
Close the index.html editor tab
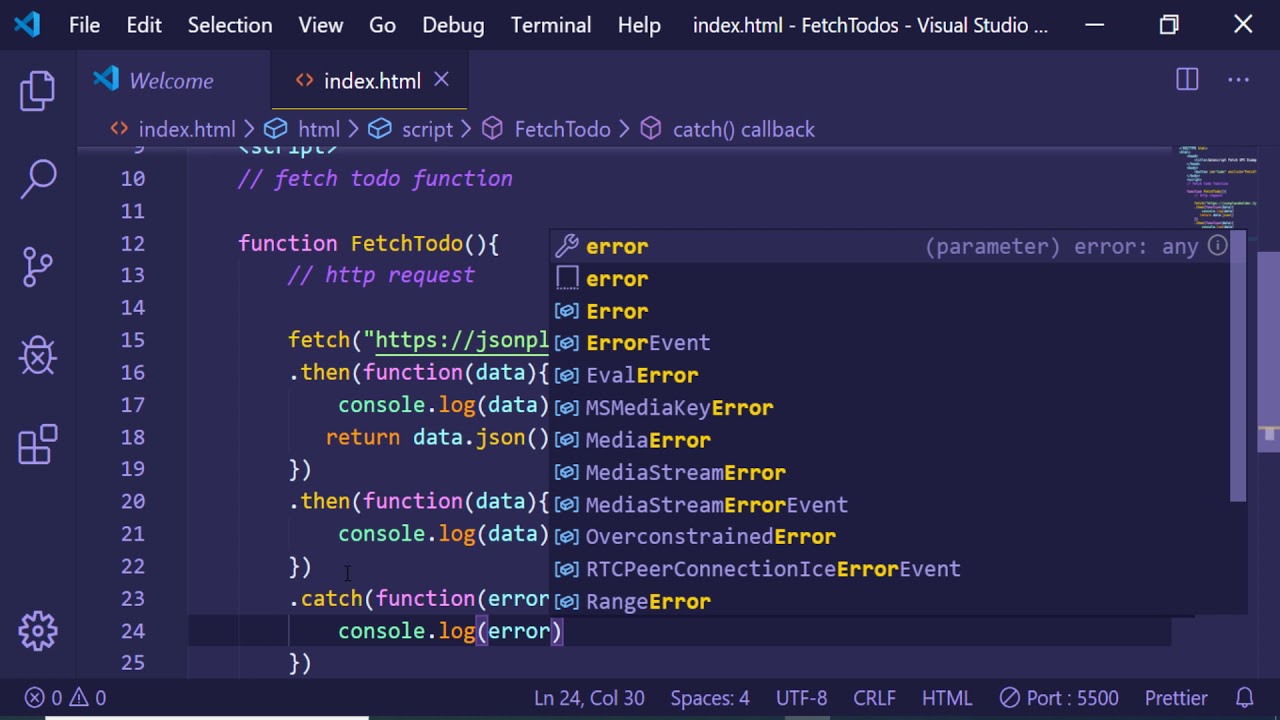tap(441, 80)
